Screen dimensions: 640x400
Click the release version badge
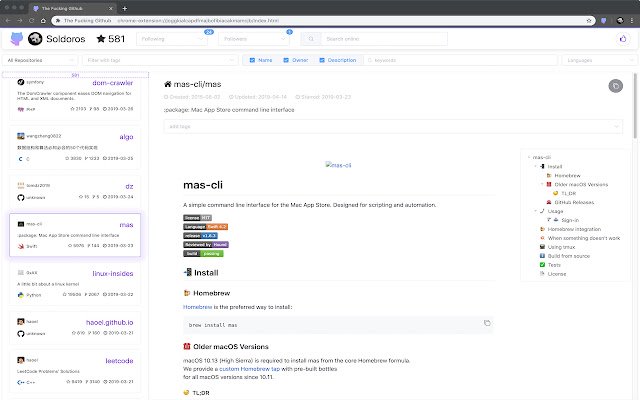click(200, 236)
